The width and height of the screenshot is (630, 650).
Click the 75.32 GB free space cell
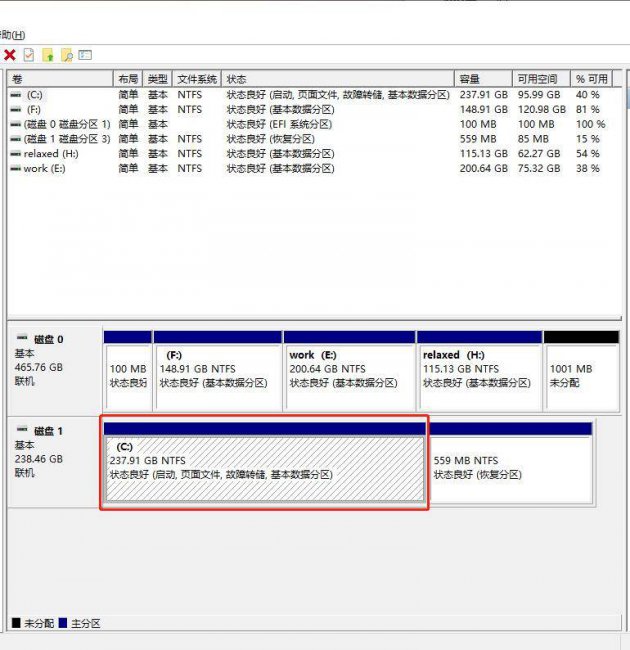539,168
